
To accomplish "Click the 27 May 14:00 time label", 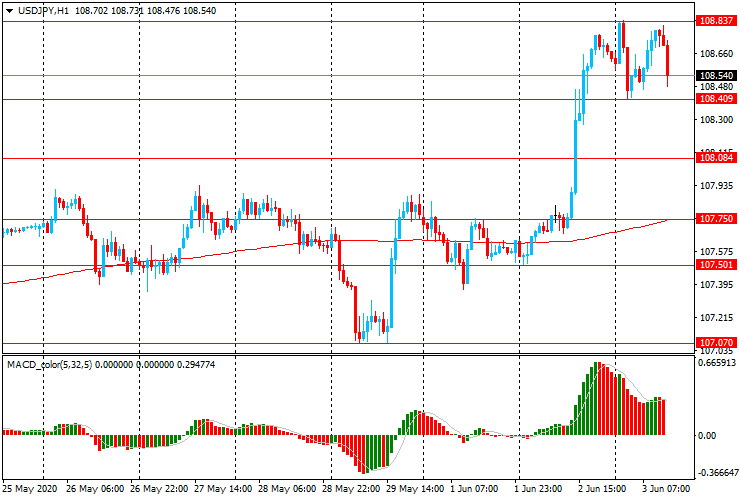I will (223, 489).
